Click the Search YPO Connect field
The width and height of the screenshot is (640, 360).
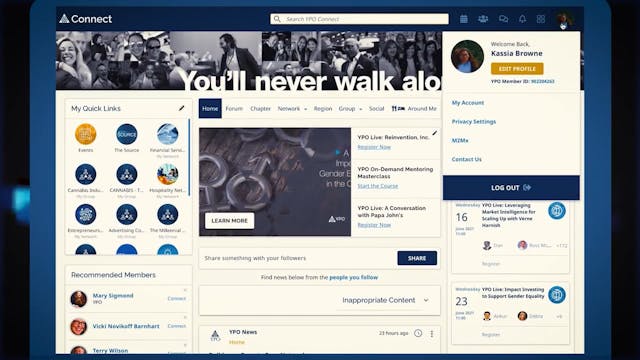pos(359,19)
